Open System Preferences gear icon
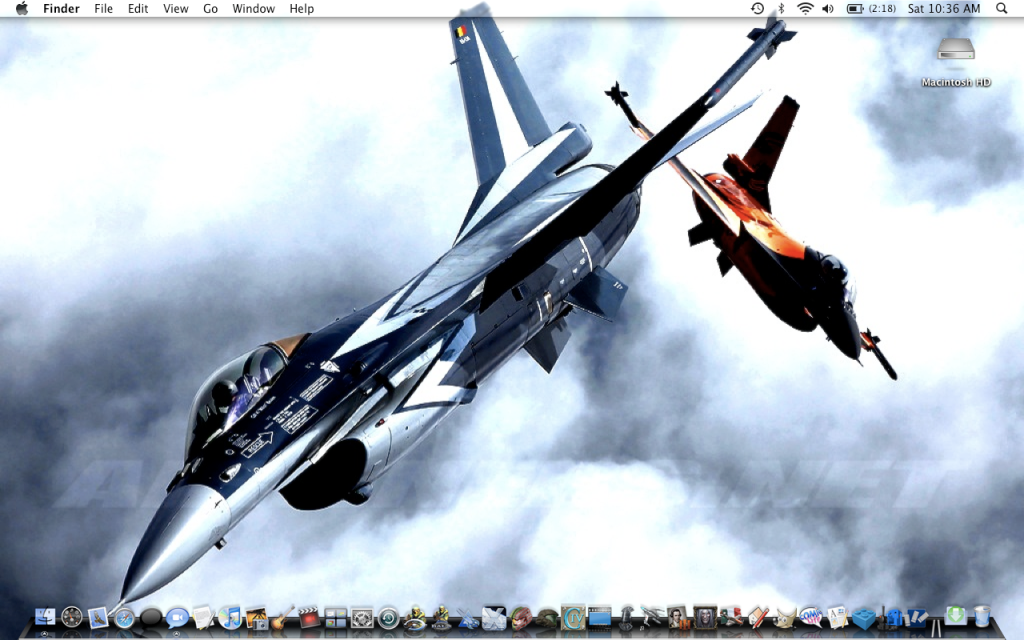 point(362,617)
